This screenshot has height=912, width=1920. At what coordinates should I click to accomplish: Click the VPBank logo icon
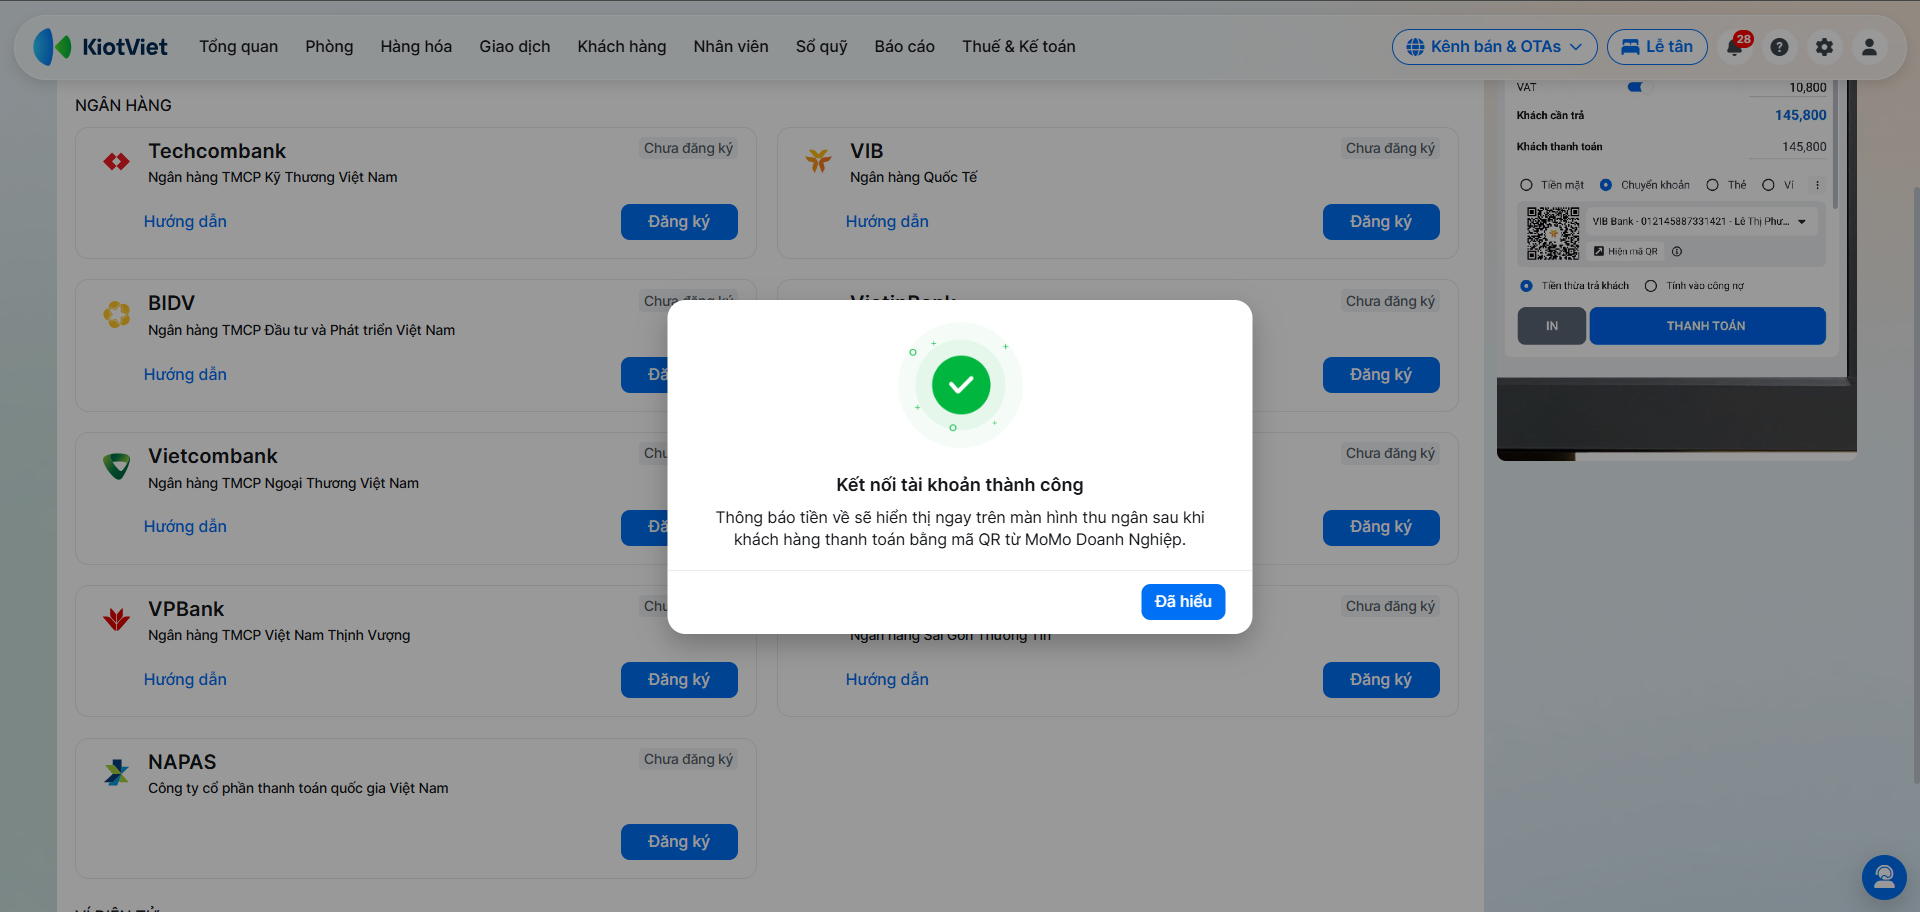[x=117, y=619]
